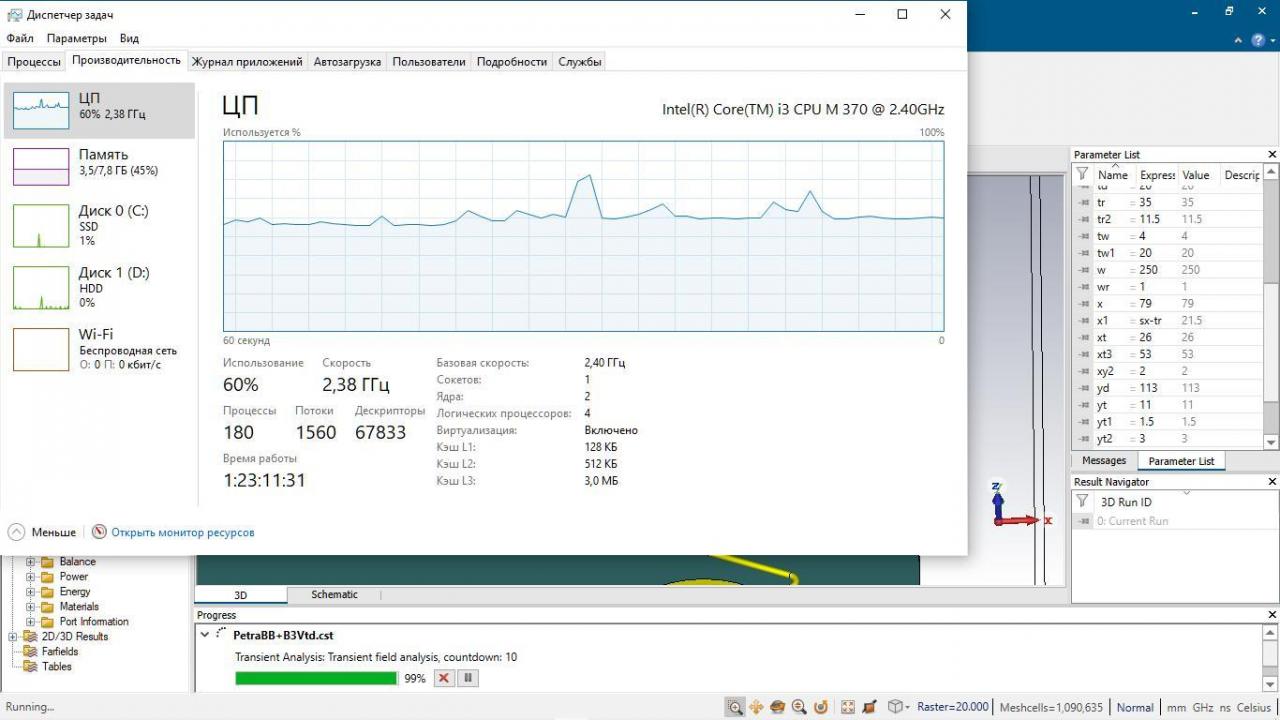Activate the zoom tool in the status bar
Viewport: 1280px width, 720px height.
[x=735, y=707]
